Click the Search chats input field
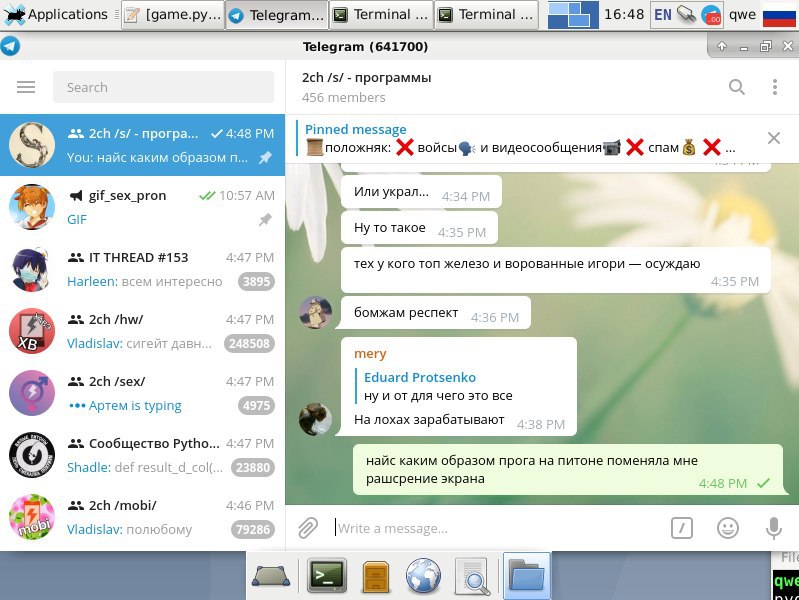The width and height of the screenshot is (799, 600). (163, 87)
